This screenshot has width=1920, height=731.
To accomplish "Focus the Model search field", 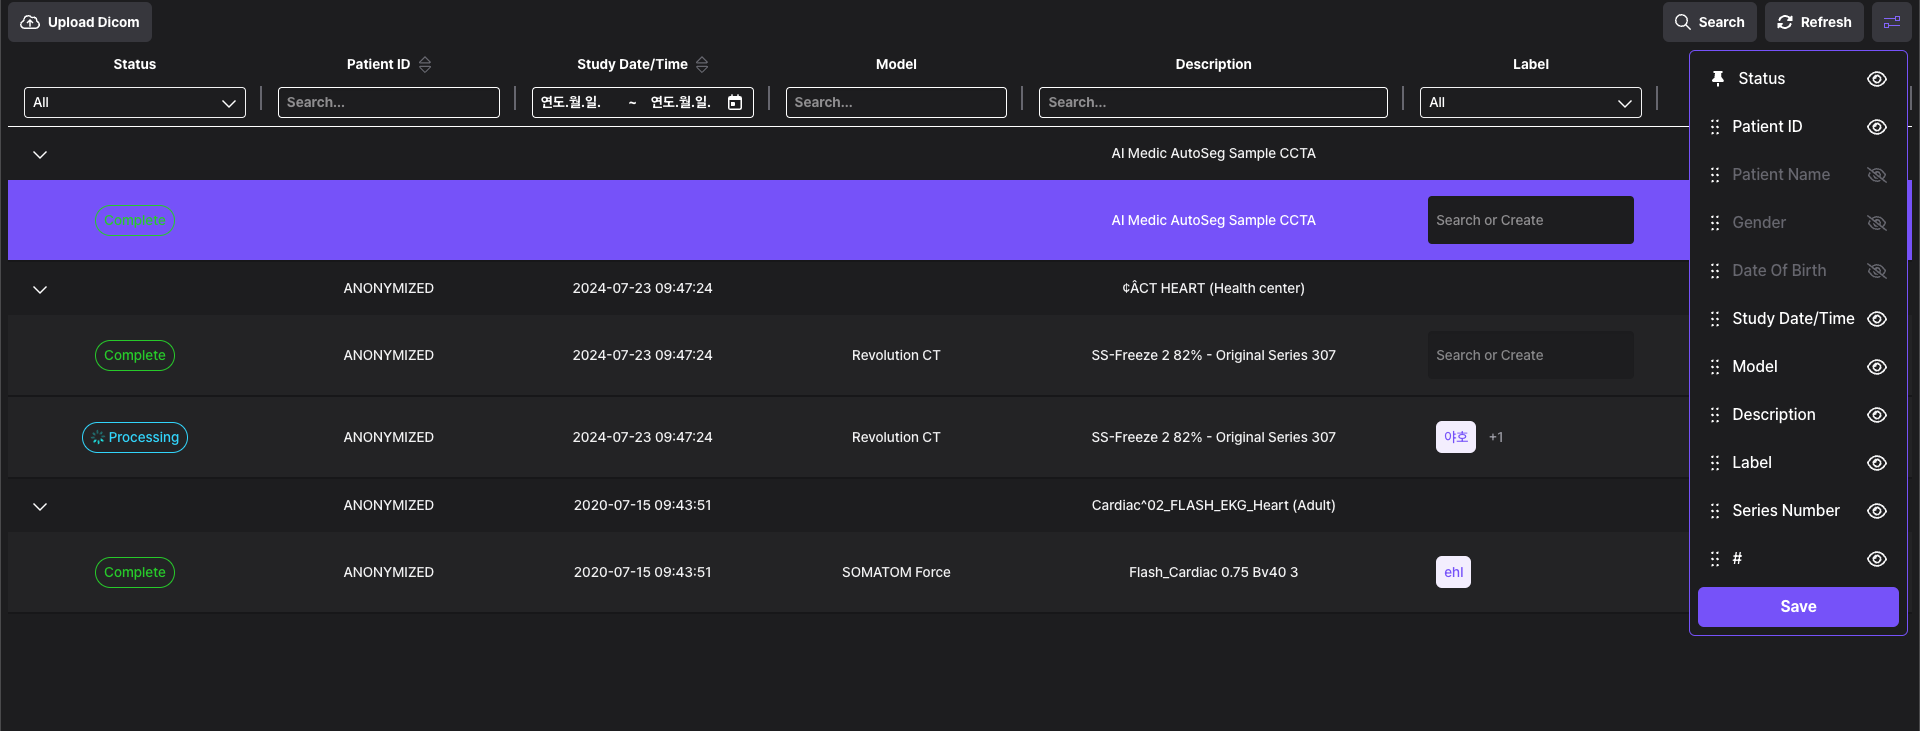I will [896, 102].
